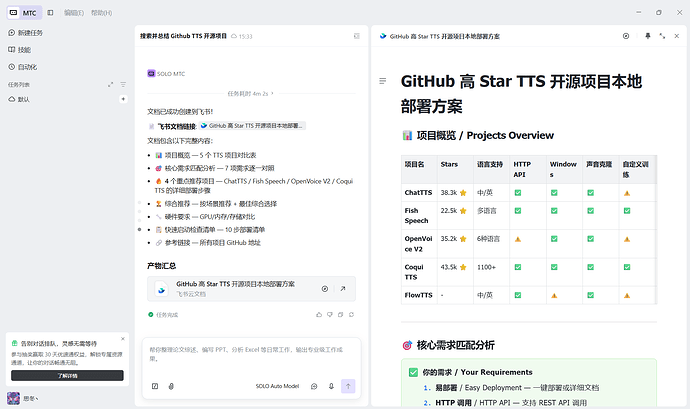Open the 技能 skills page
Screen dimensions: 690x409
(x=20, y=50)
